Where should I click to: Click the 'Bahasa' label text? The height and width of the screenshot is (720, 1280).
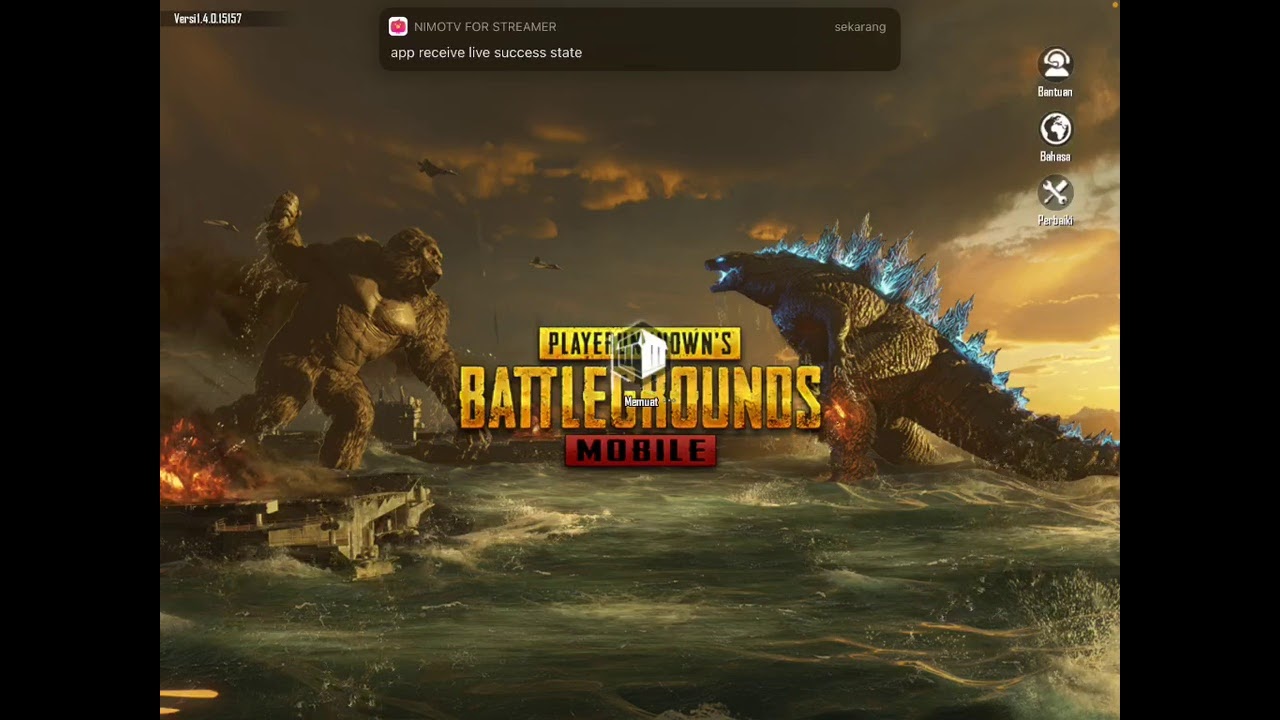click(x=1055, y=157)
